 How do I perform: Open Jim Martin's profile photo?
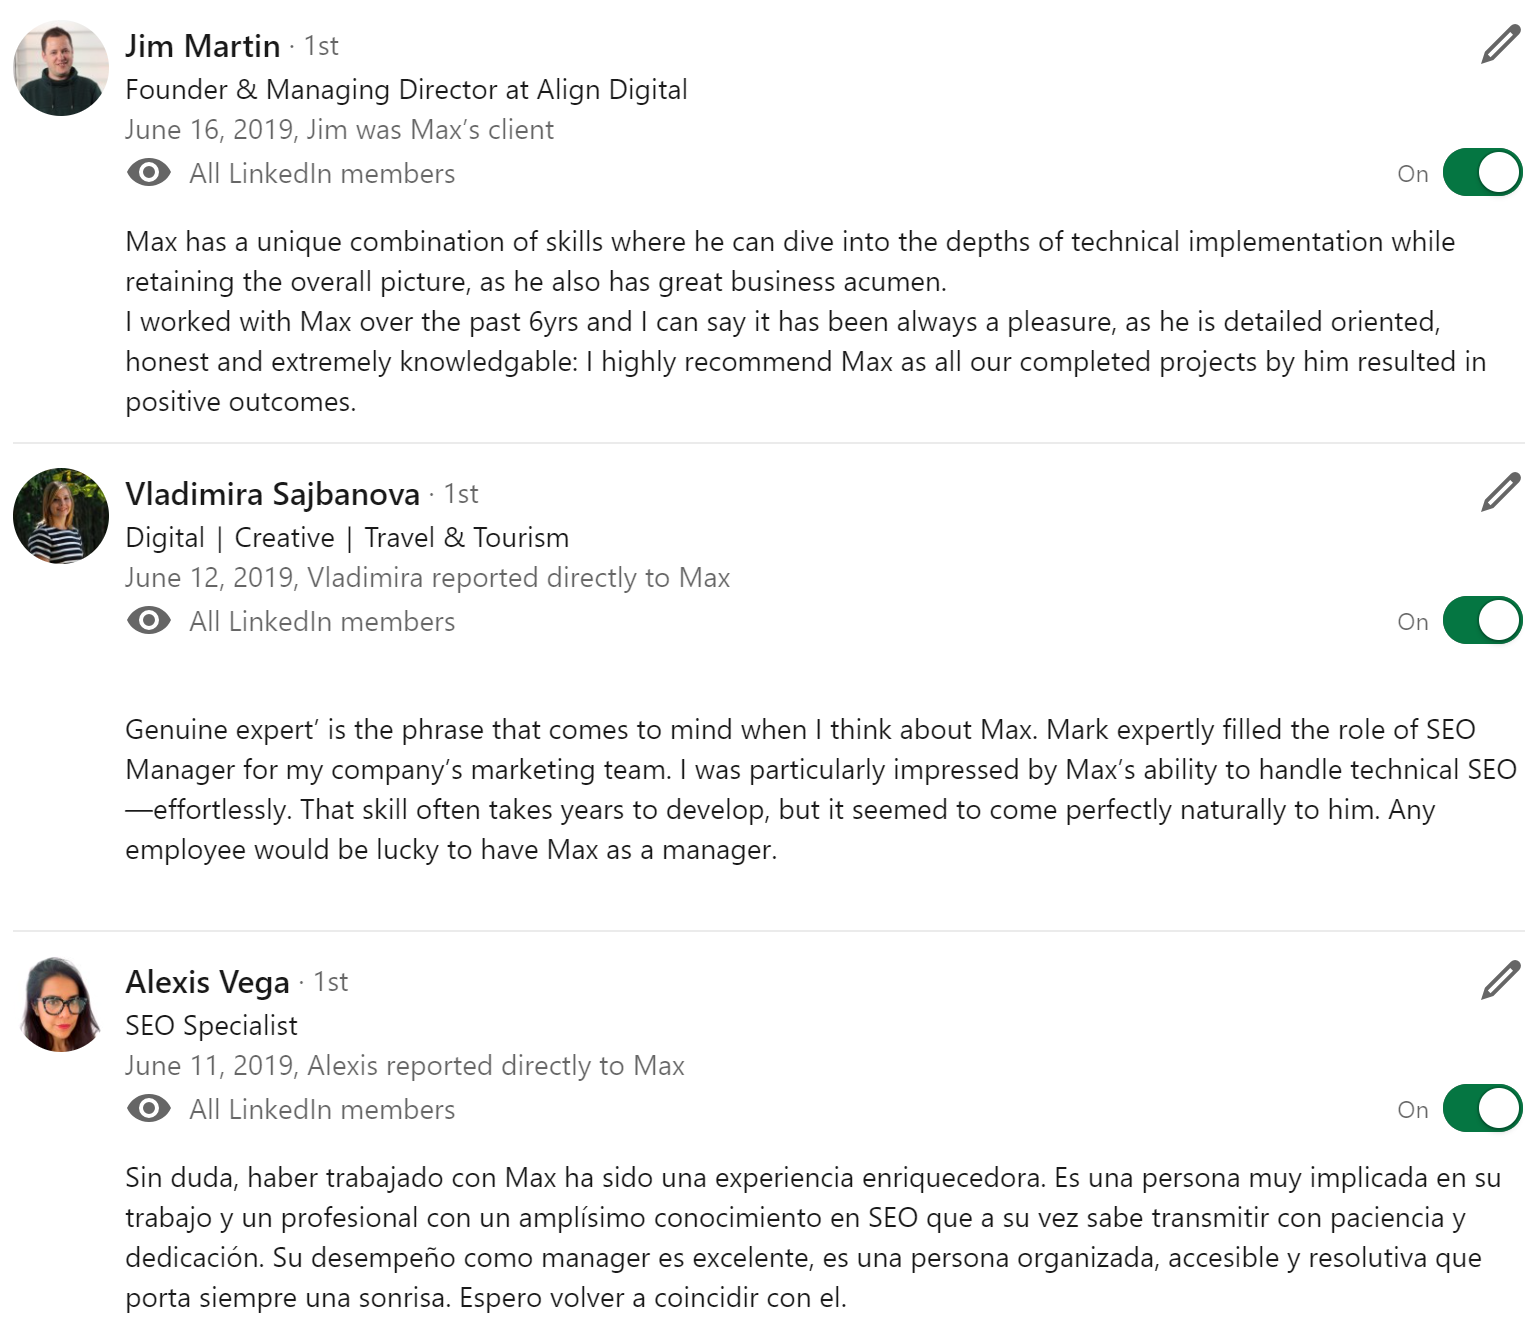tap(61, 68)
